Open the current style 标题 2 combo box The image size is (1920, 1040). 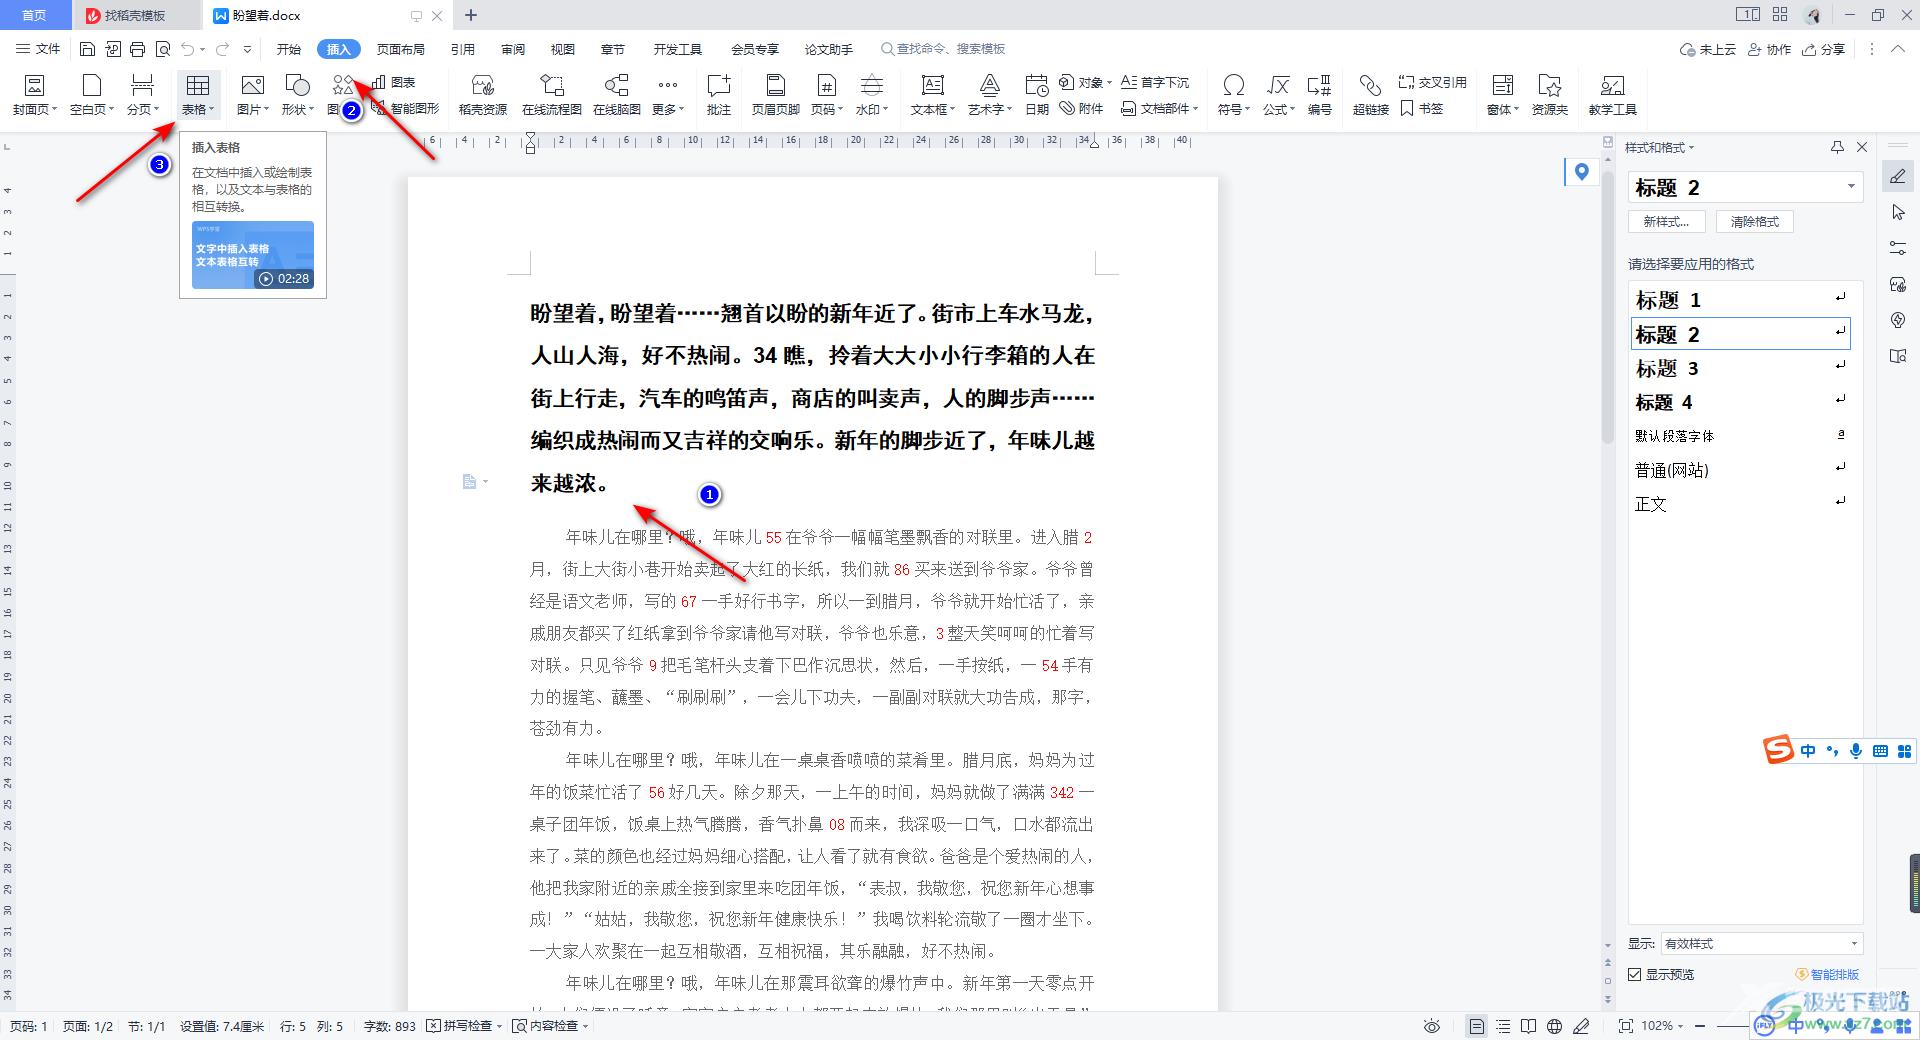click(1746, 187)
